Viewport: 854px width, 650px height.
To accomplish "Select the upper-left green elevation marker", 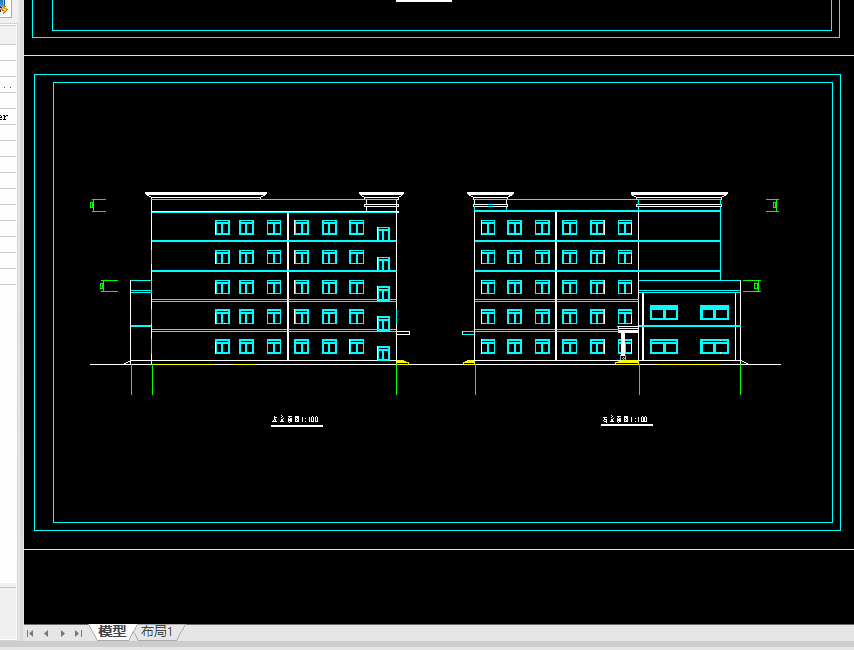I will [x=97, y=205].
